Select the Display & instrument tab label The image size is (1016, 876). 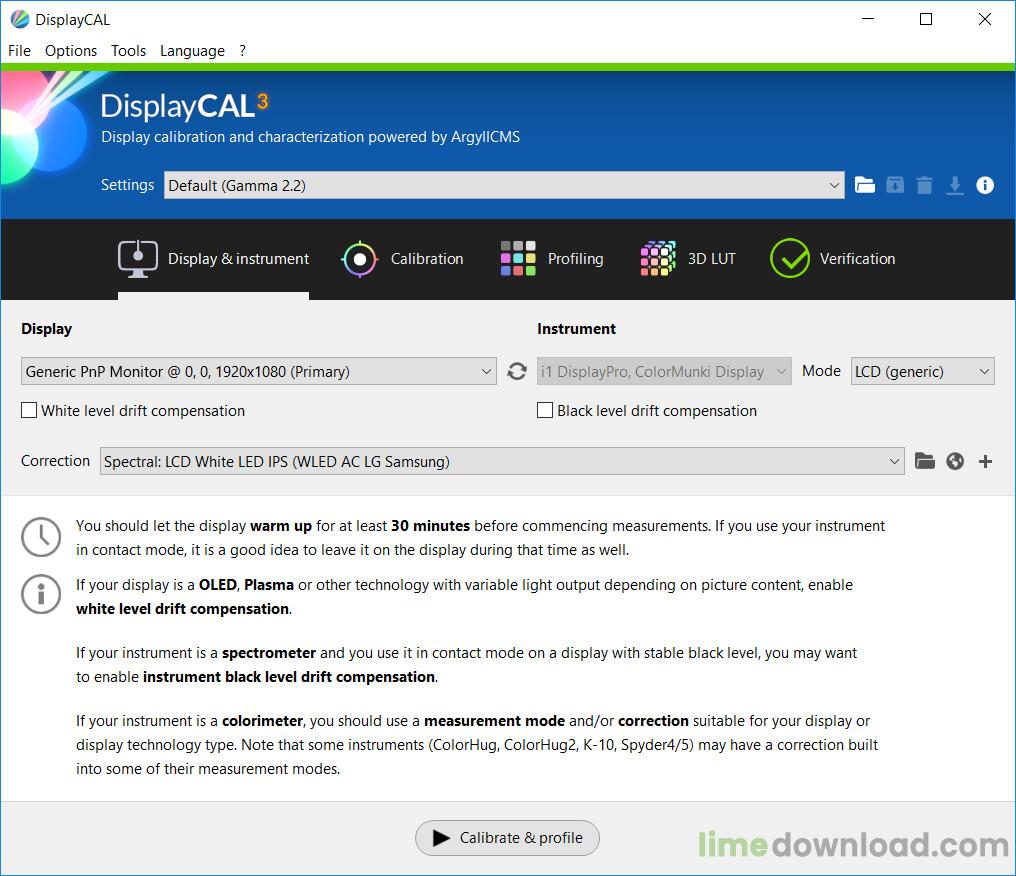238,259
